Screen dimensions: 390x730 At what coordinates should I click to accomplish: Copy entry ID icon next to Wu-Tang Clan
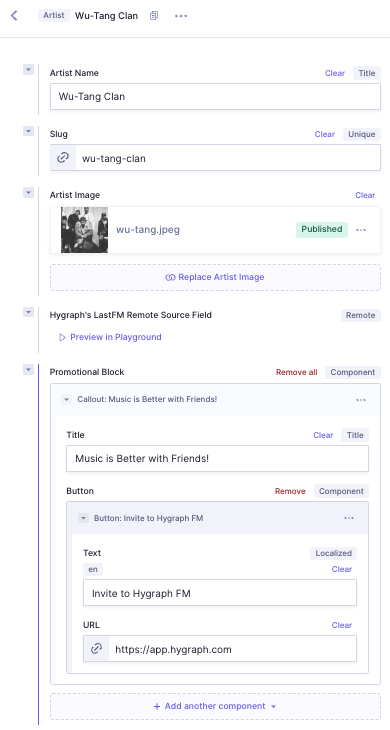click(x=154, y=16)
